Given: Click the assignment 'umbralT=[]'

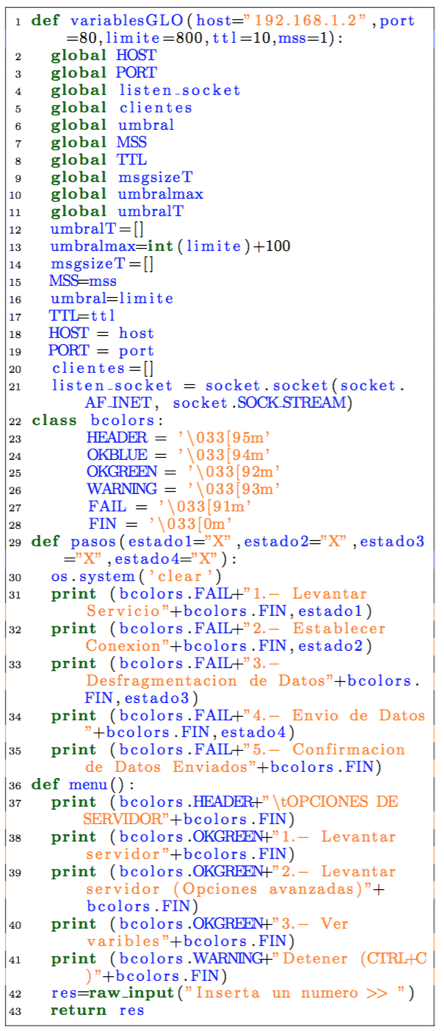Looking at the screenshot, I should [97, 228].
